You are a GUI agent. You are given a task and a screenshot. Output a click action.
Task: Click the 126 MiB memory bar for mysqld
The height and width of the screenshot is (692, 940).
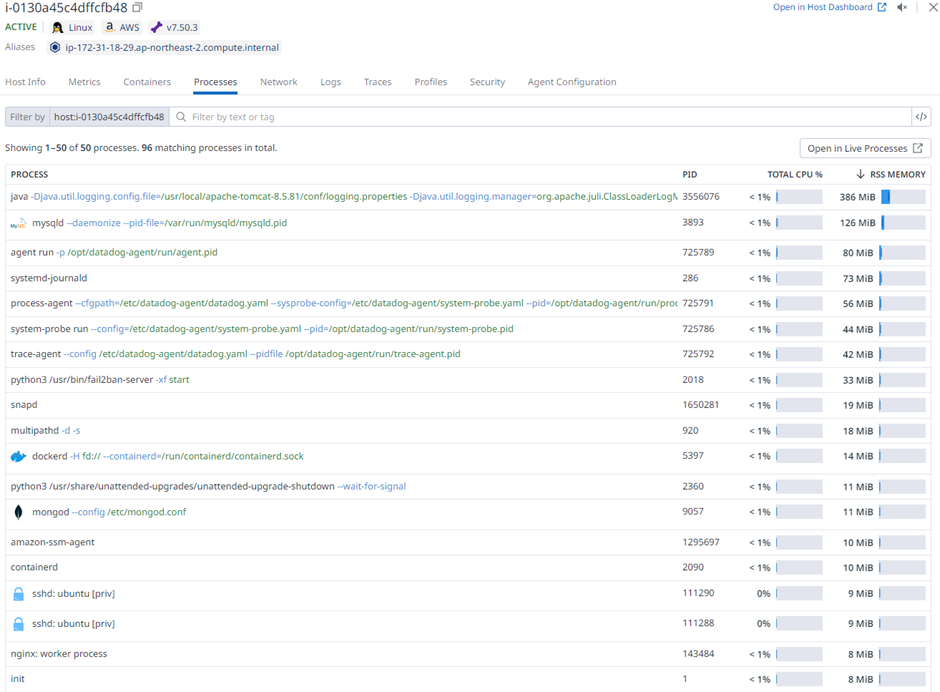point(903,223)
